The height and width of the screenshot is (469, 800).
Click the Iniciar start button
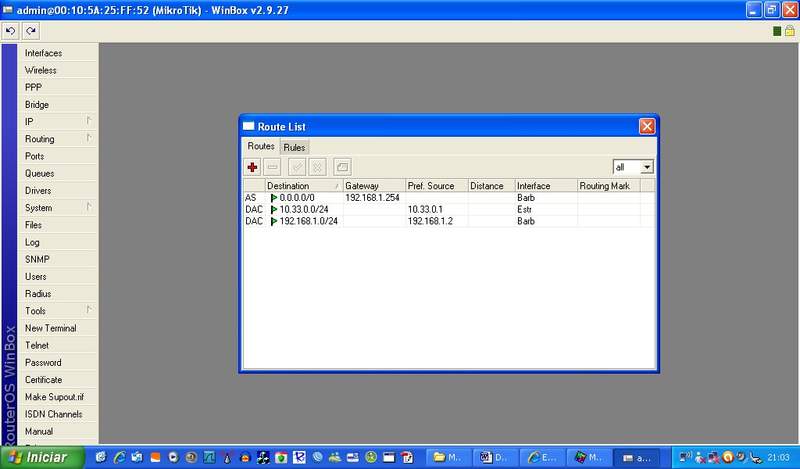(x=40, y=457)
